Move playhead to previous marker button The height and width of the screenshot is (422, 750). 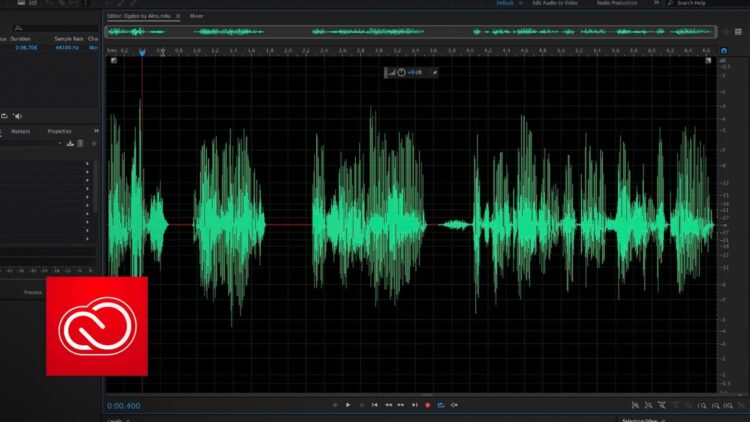click(375, 405)
